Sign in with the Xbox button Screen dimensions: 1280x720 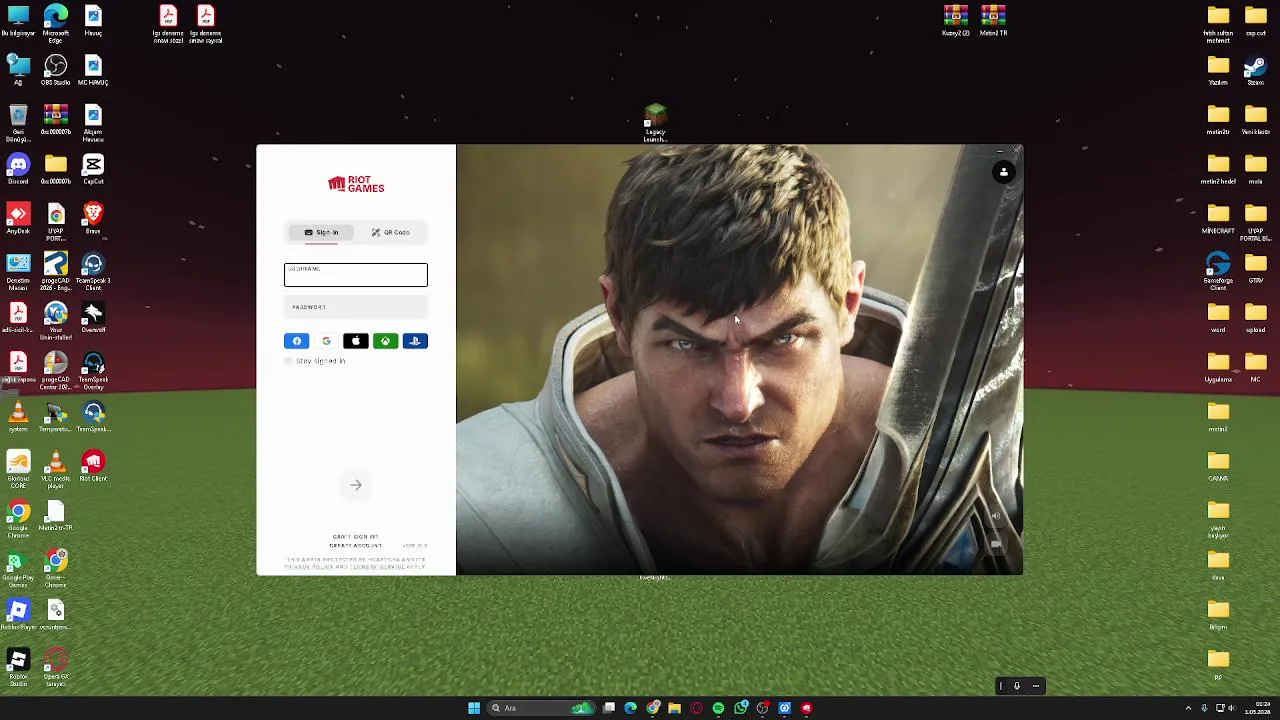click(385, 341)
